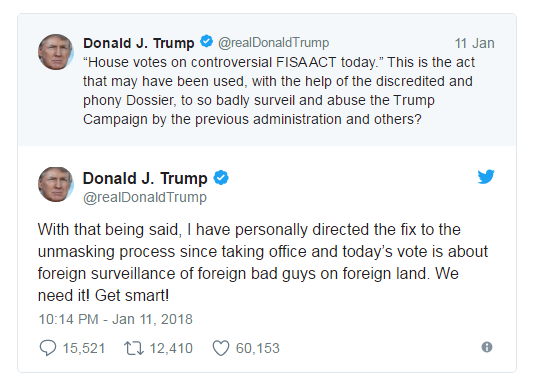This screenshot has height=382, width=534.
Task: Click the reply speech bubble icon
Action: click(x=48, y=348)
